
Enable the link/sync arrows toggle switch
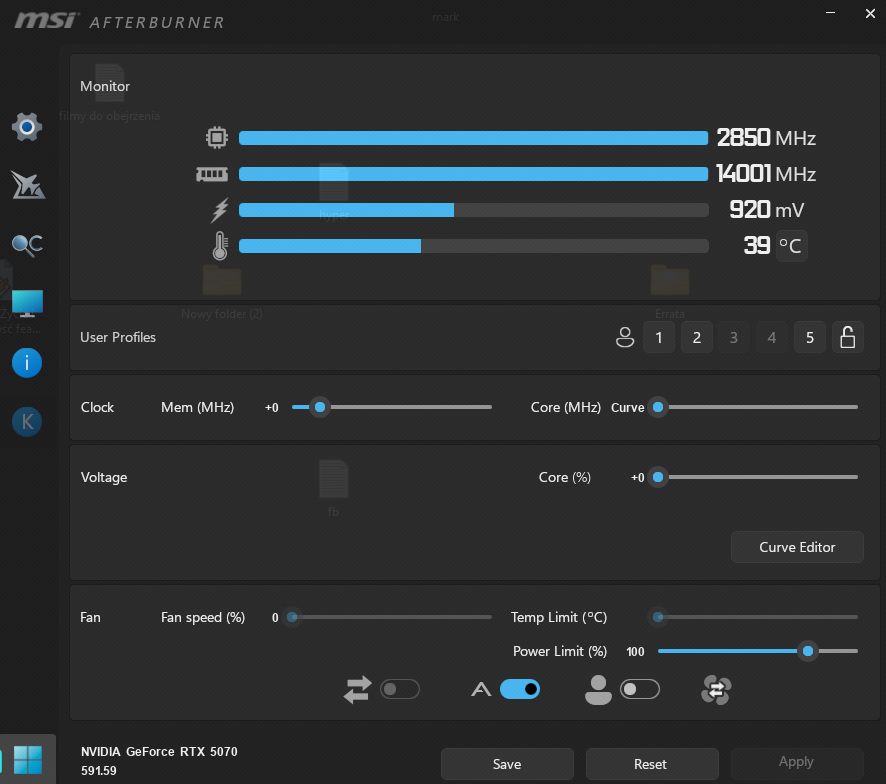click(x=400, y=689)
